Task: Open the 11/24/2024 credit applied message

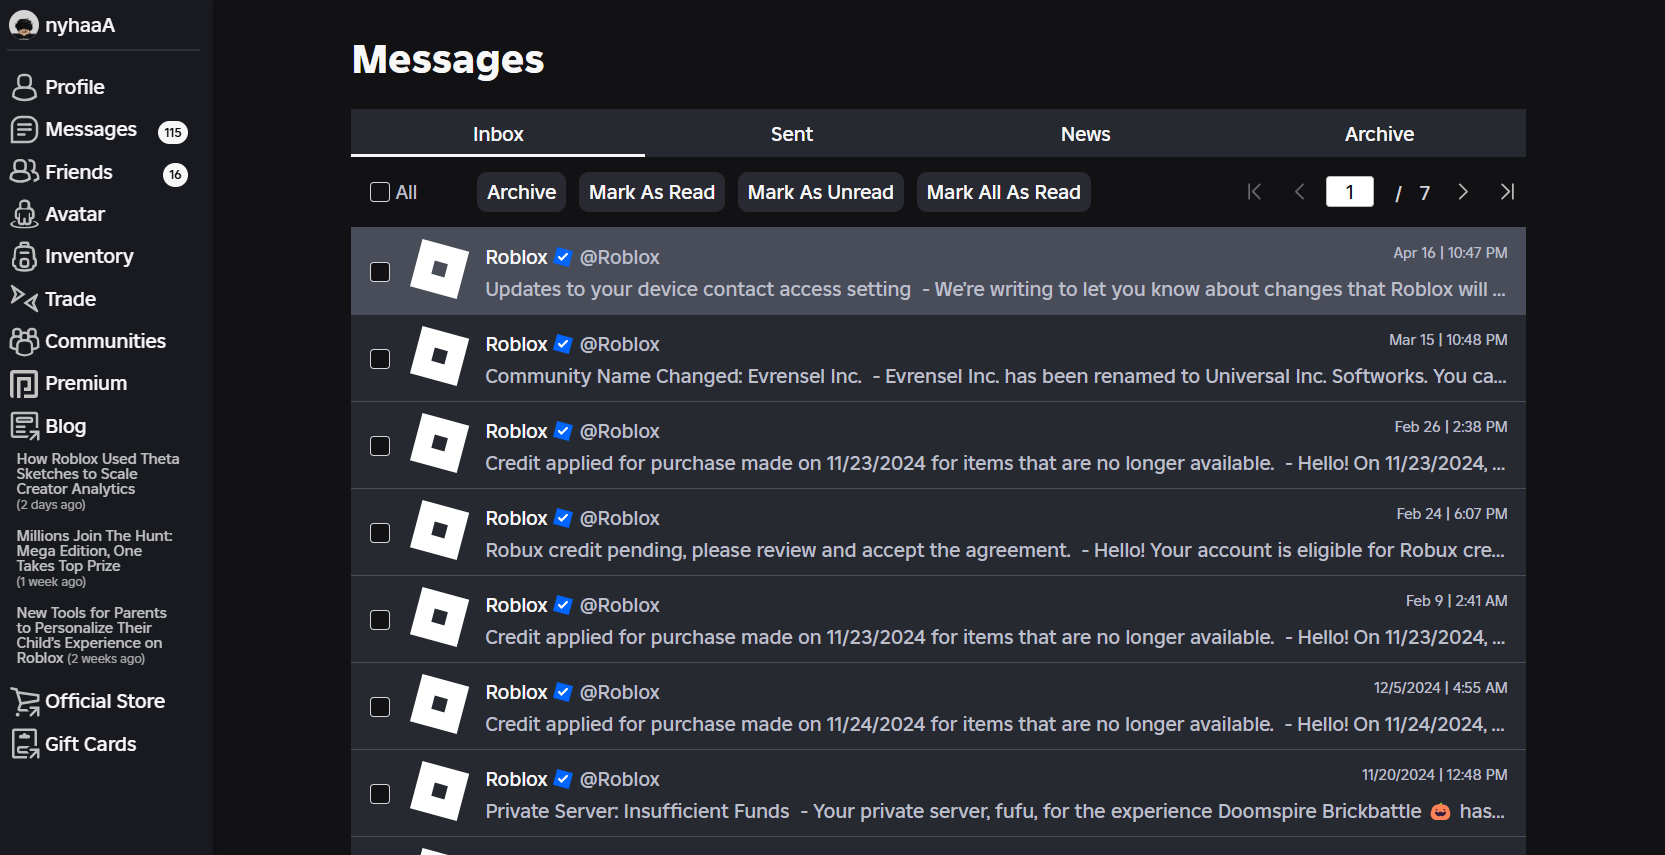Action: pos(938,706)
